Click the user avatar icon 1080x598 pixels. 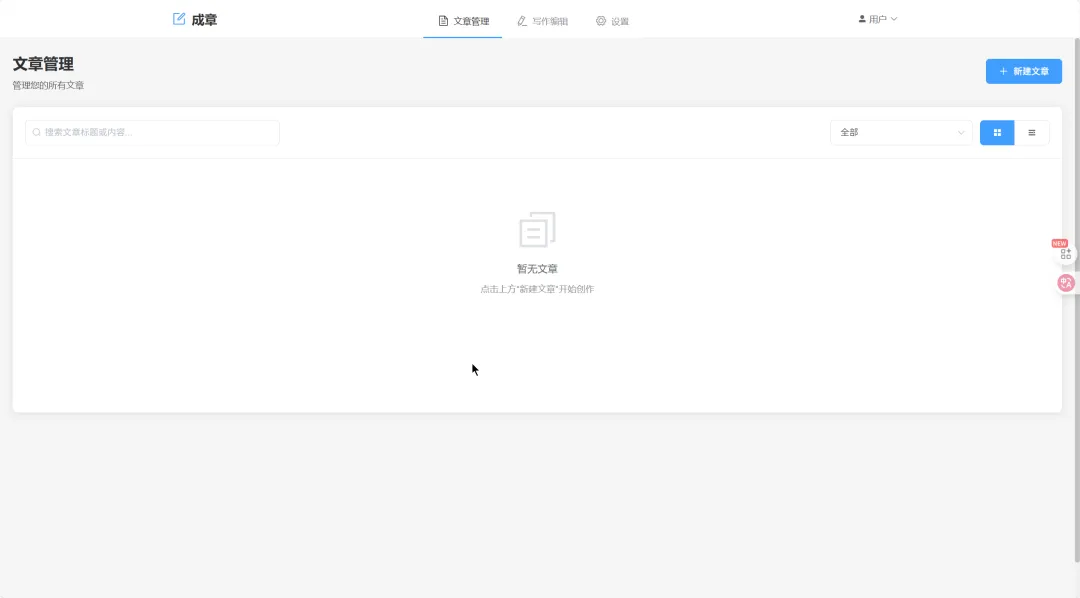pyautogui.click(x=862, y=19)
